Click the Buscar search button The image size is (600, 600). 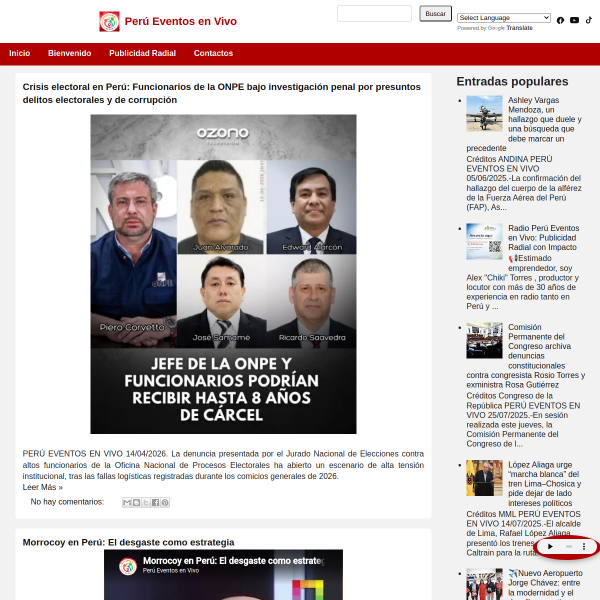coord(435,14)
